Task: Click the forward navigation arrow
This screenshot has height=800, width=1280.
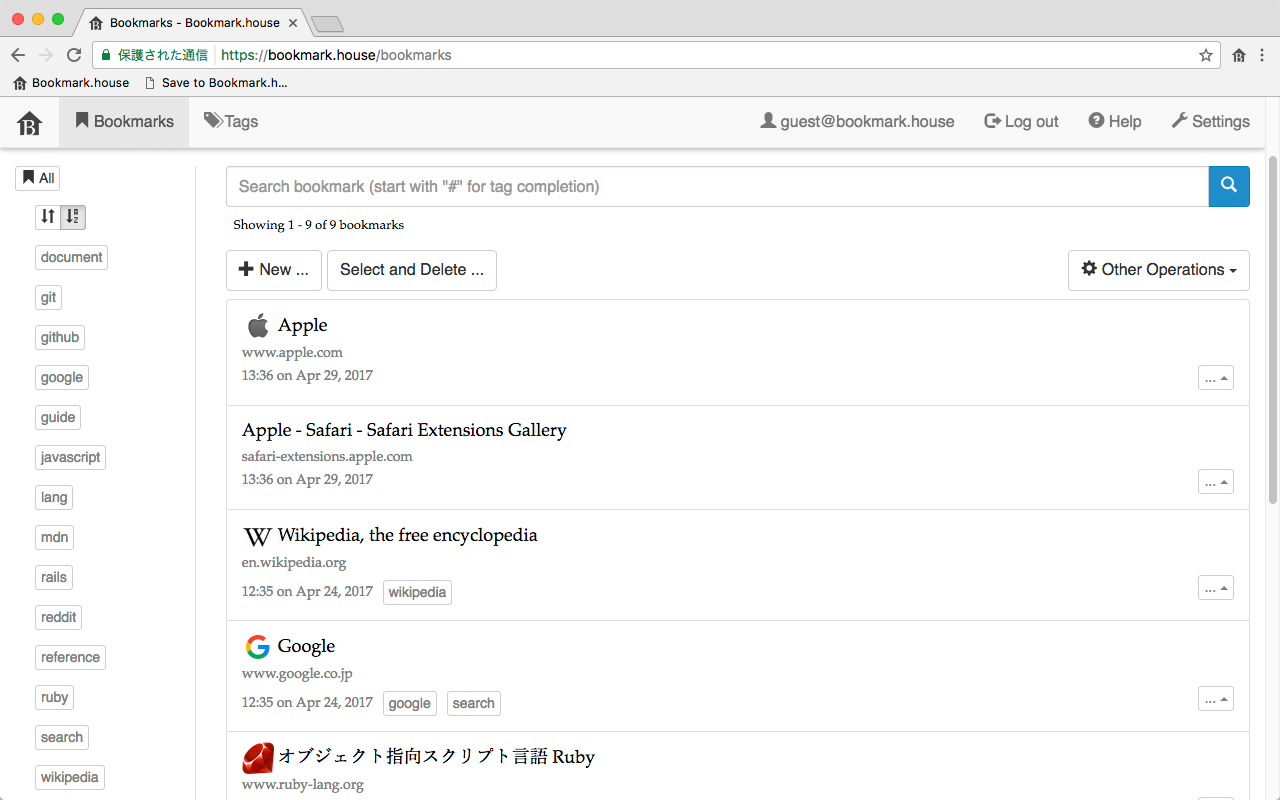Action: coord(46,55)
